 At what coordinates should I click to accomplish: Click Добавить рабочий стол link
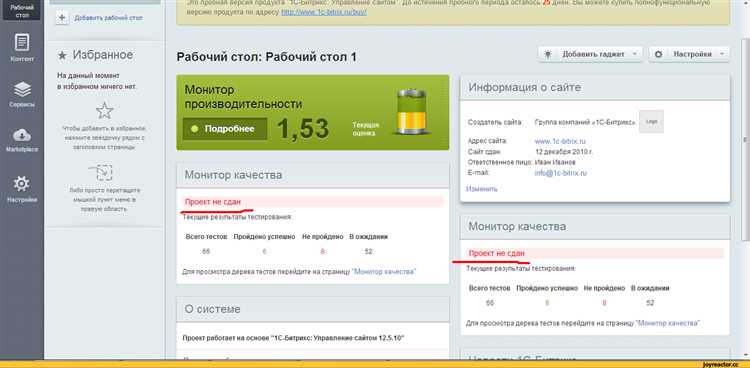109,18
